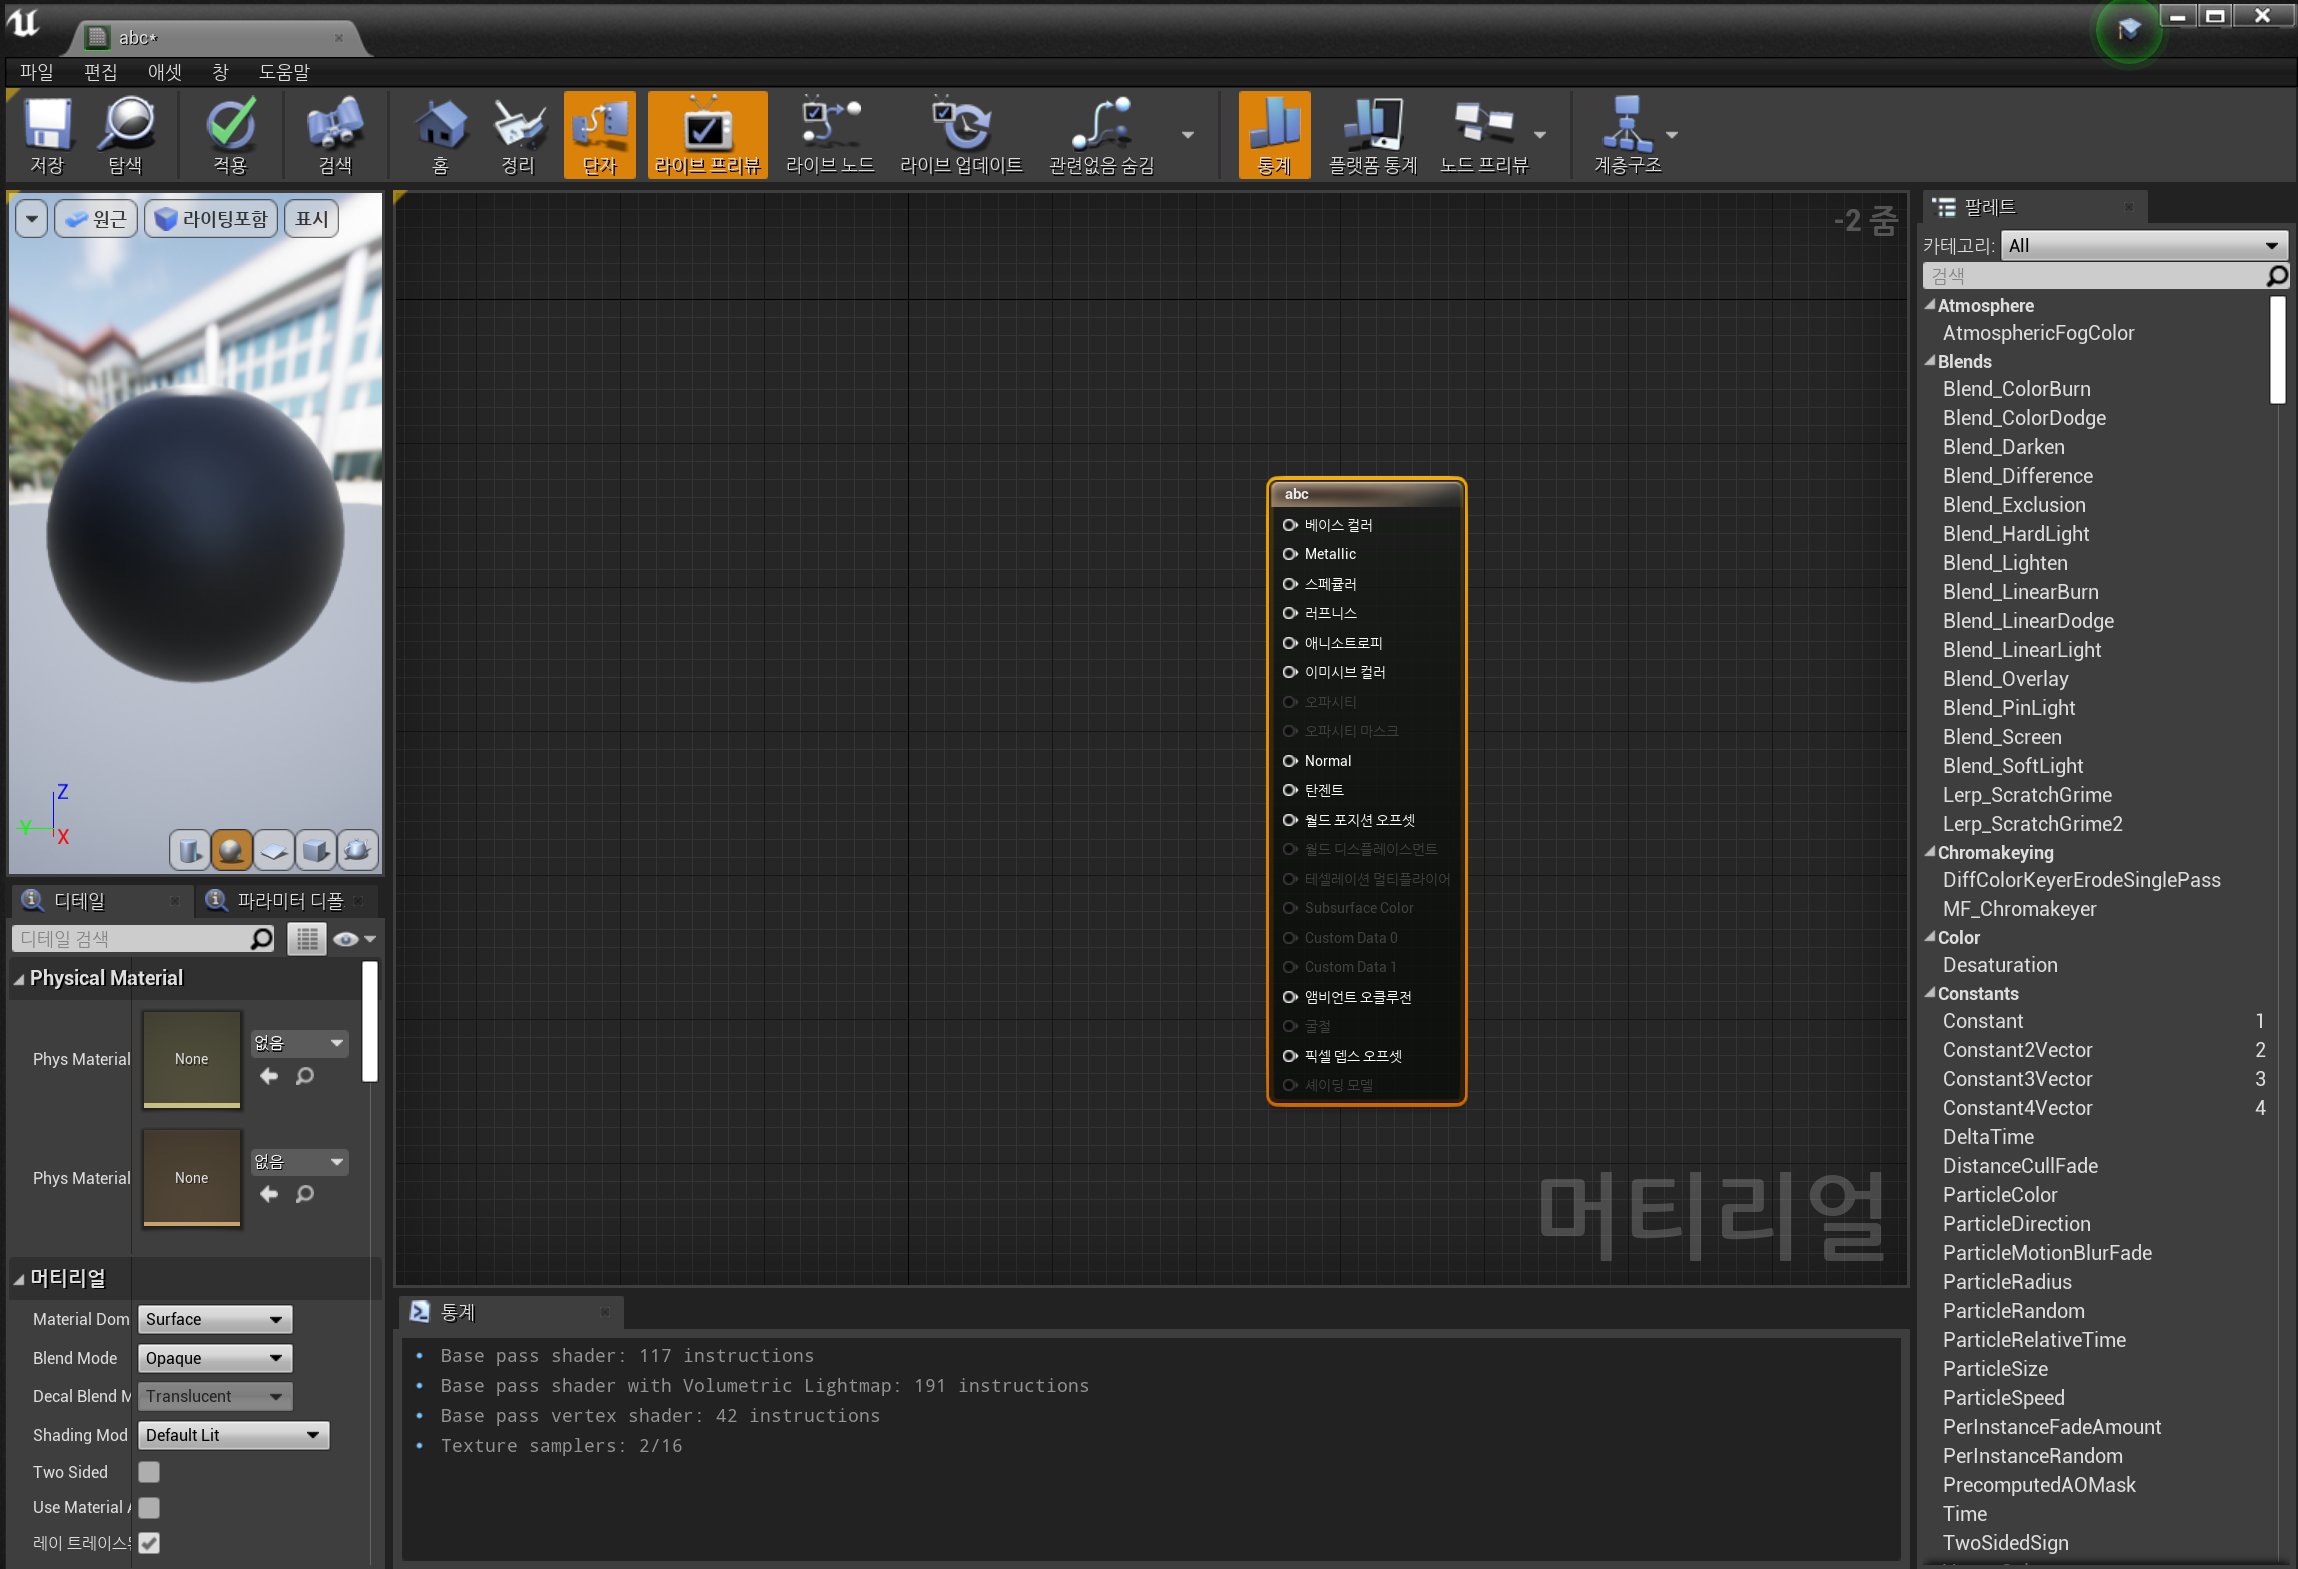
Task: Click the 홈 (Home) toolbar icon
Action: tap(440, 134)
